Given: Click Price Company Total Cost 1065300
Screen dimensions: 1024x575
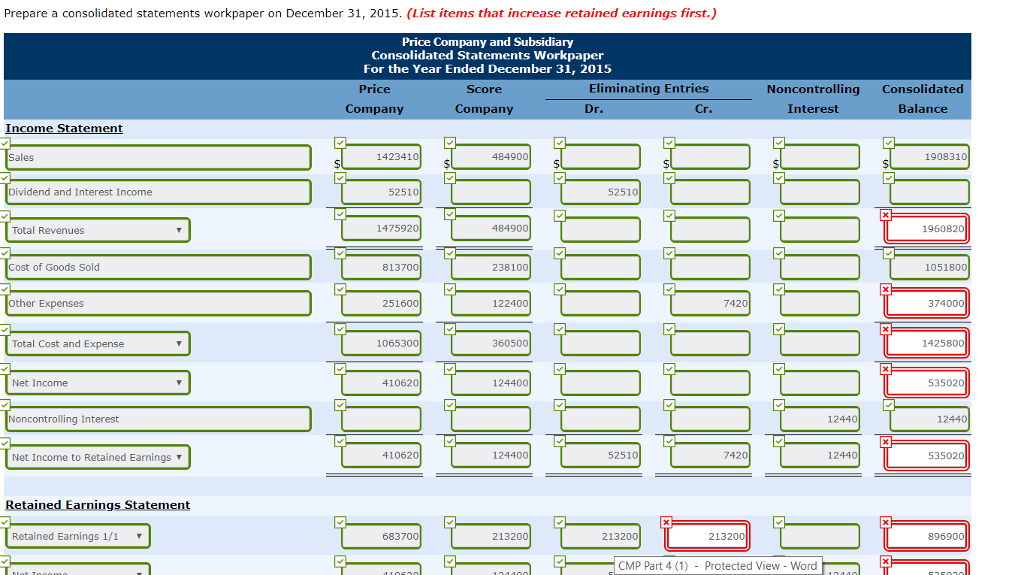Looking at the screenshot, I should click(381, 343).
